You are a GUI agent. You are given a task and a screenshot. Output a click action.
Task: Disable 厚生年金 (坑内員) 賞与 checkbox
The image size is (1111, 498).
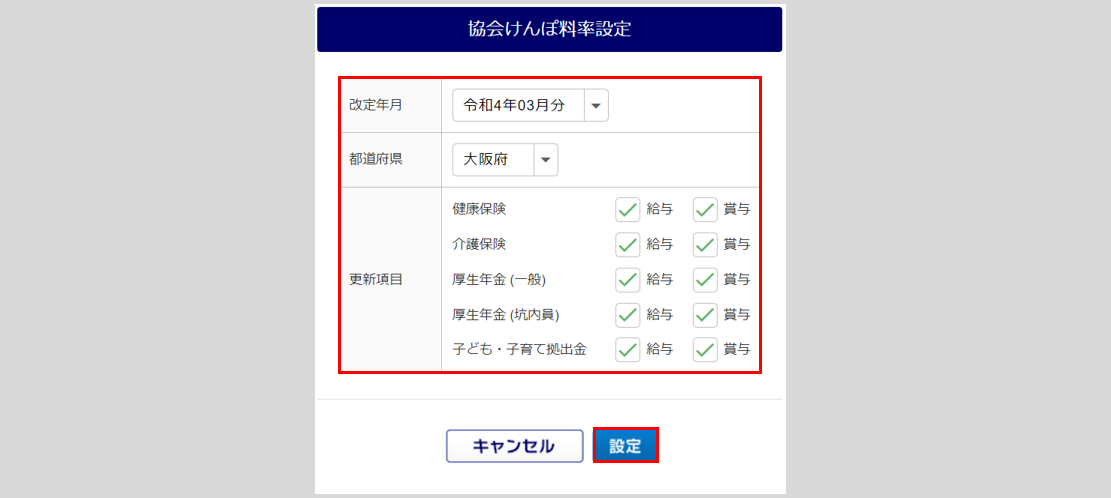click(706, 315)
